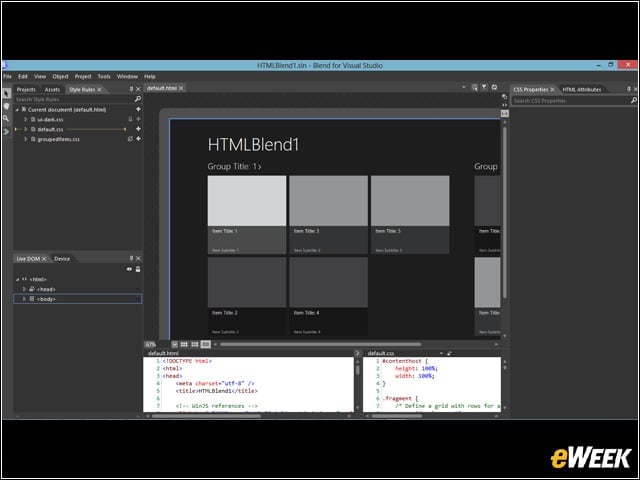
Task: Switch to the Projects tab
Action: point(26,89)
